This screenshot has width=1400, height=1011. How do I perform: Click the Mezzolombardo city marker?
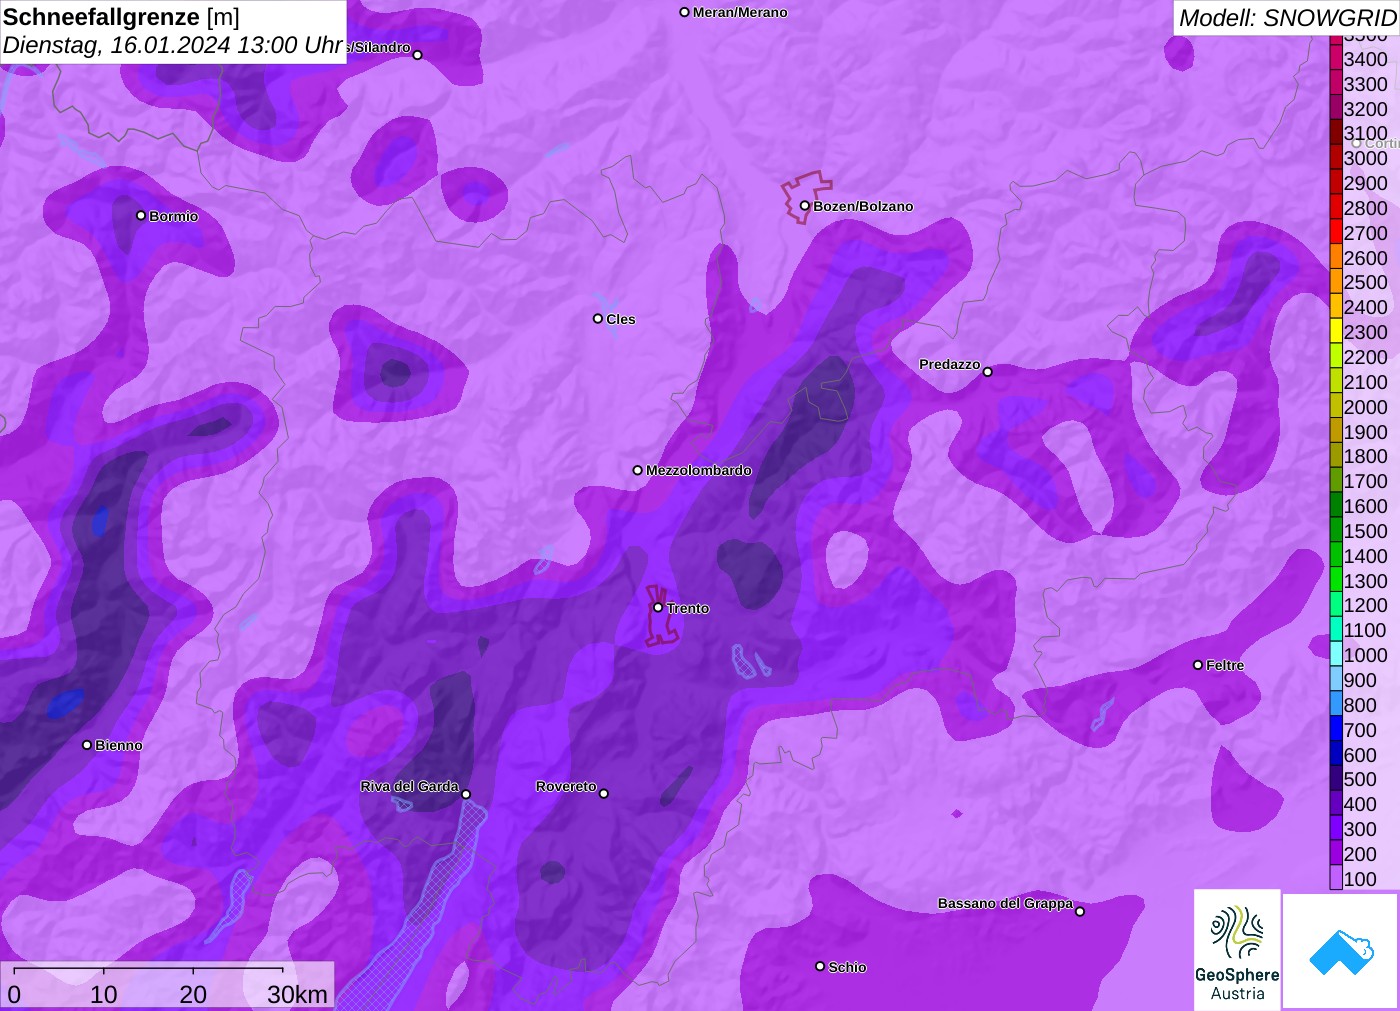click(638, 470)
